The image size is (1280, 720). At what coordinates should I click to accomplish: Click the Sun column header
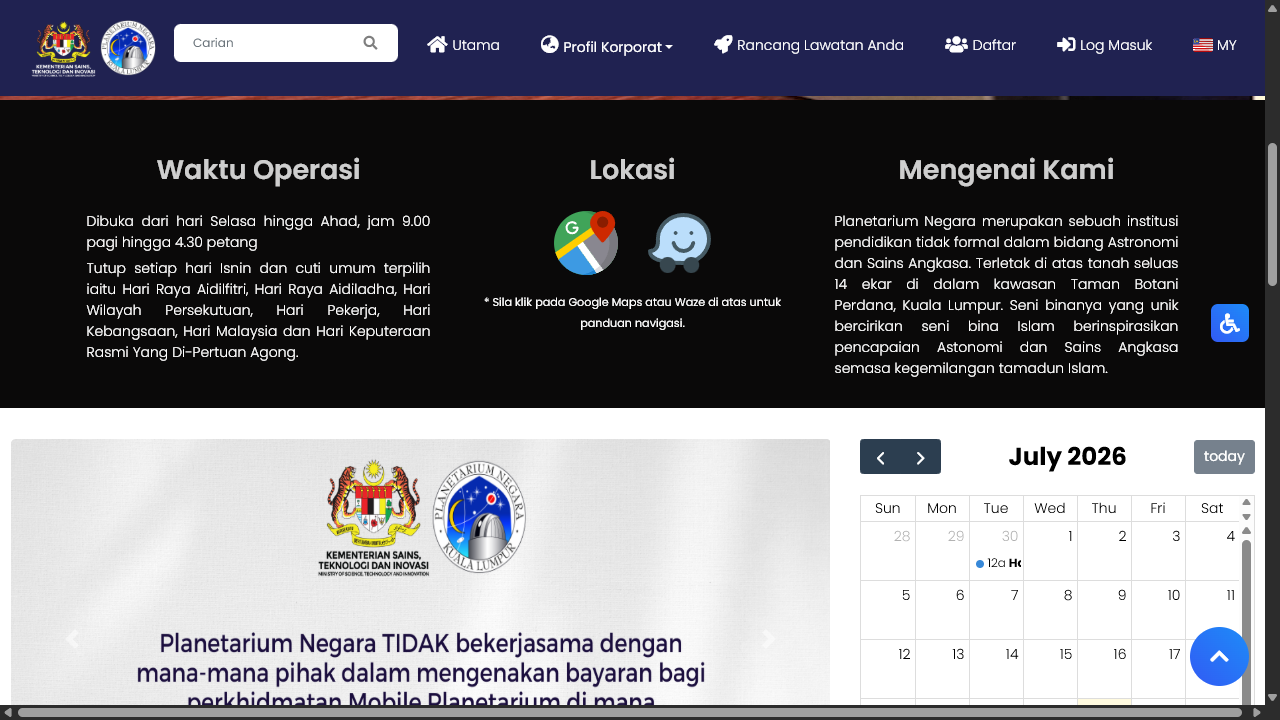point(888,508)
